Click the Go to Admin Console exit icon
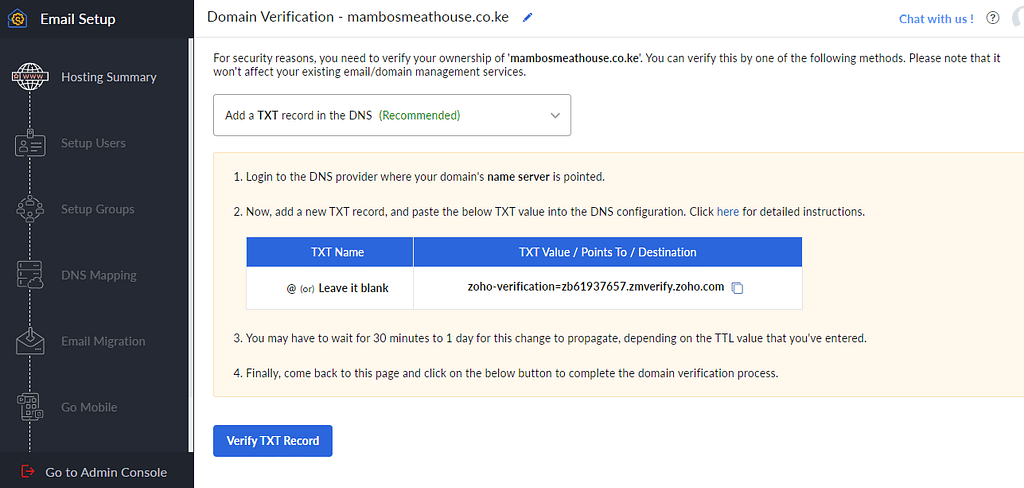This screenshot has height=488, width=1024. click(27, 471)
